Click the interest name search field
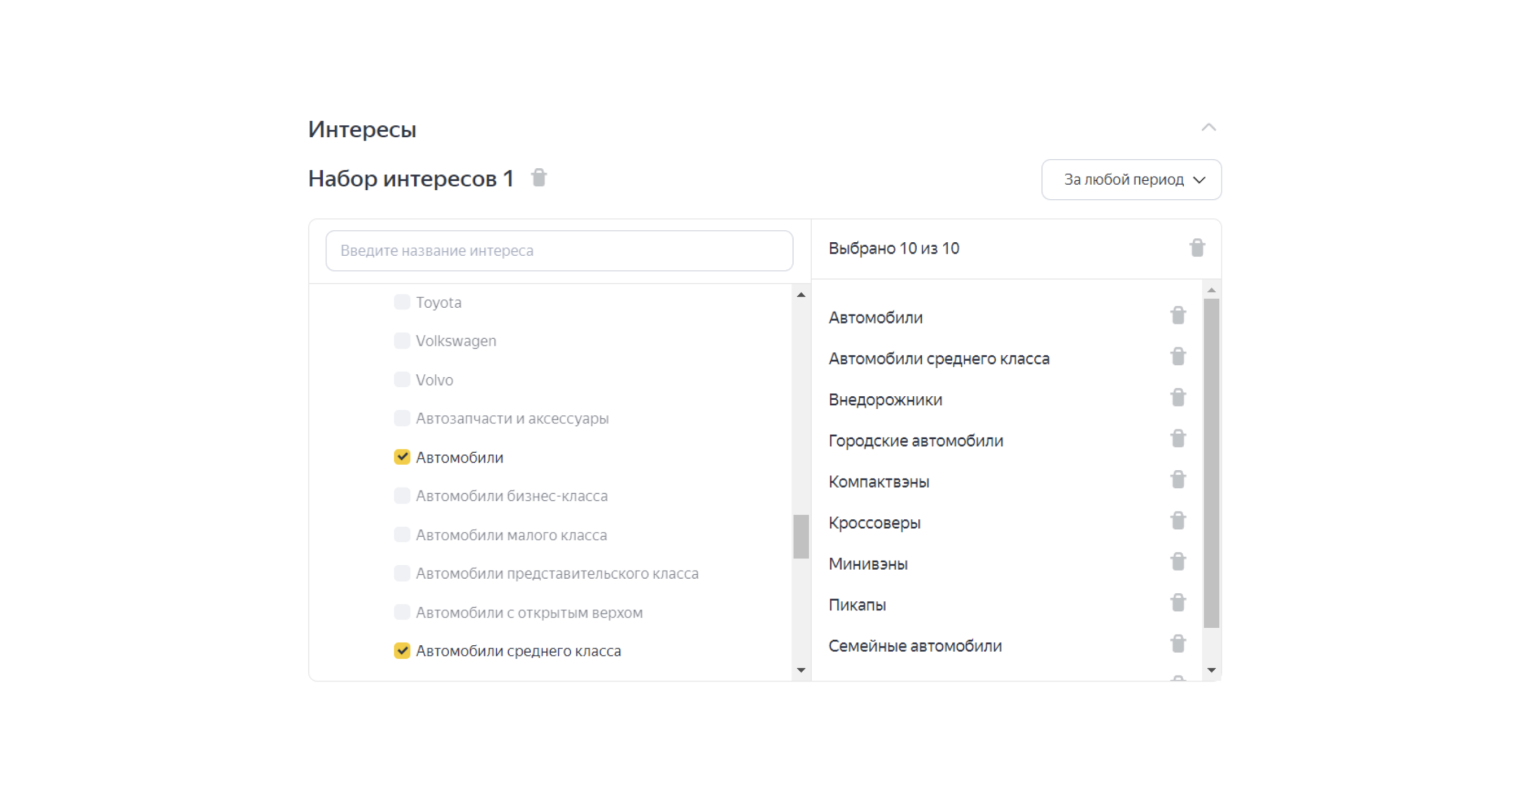 pos(559,251)
